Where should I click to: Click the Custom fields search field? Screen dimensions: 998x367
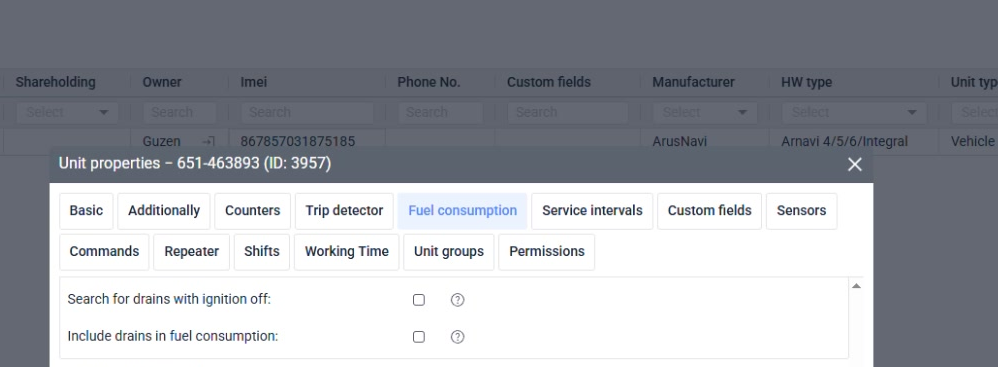[568, 113]
